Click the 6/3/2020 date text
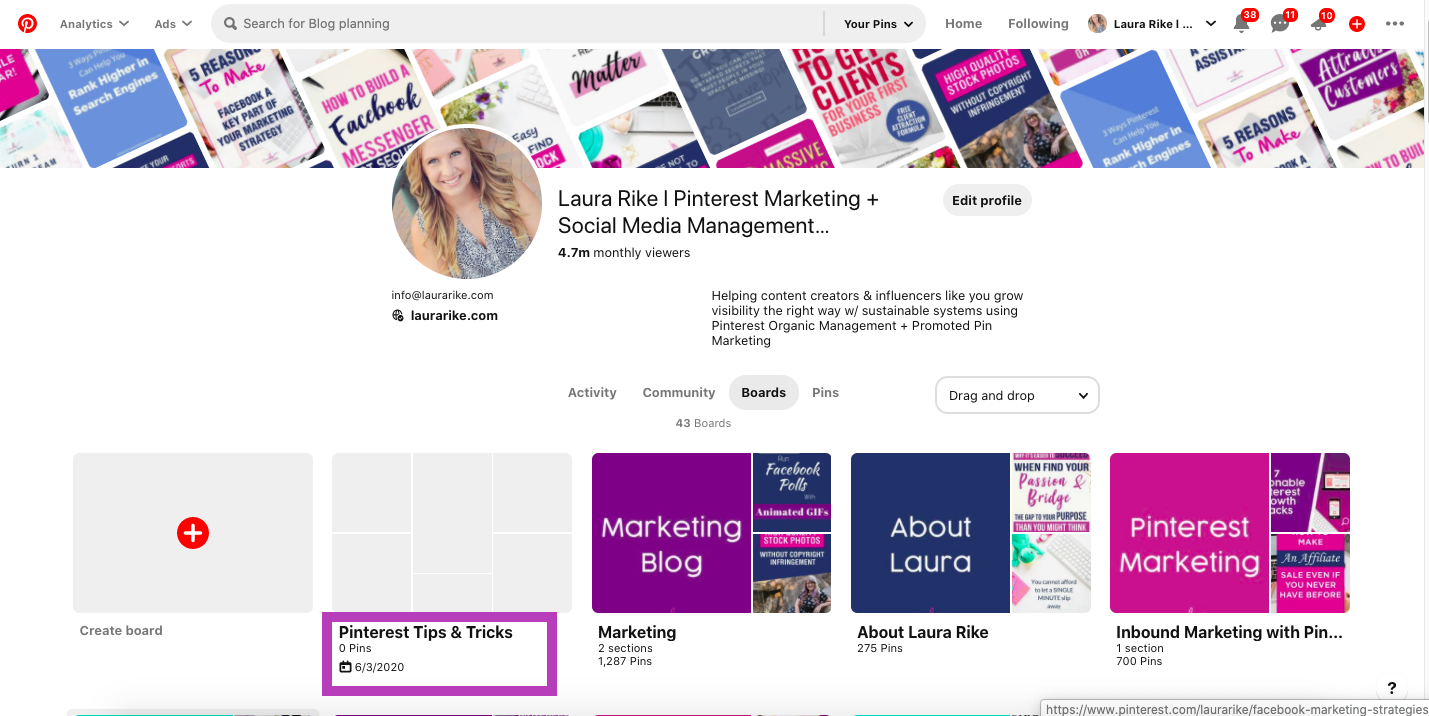The image size is (1429, 716). click(x=379, y=667)
